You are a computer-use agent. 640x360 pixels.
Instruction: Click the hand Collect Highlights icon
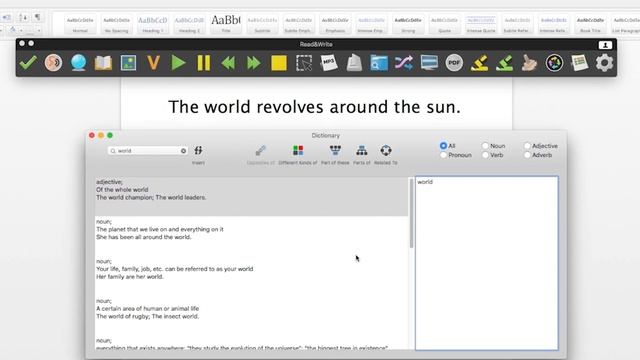[529, 63]
